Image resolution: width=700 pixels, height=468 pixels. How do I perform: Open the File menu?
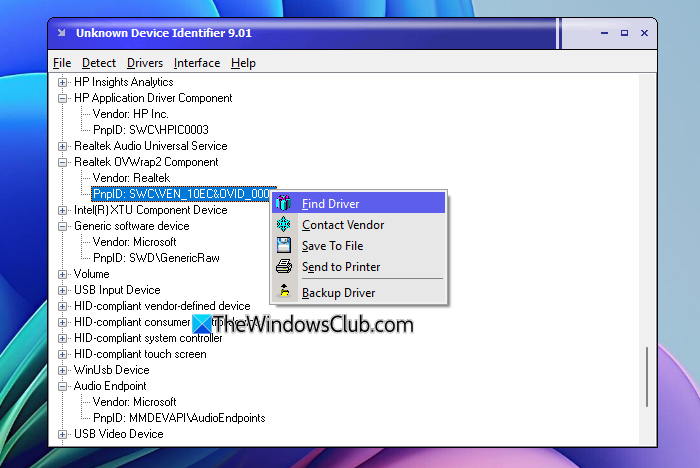(62, 63)
